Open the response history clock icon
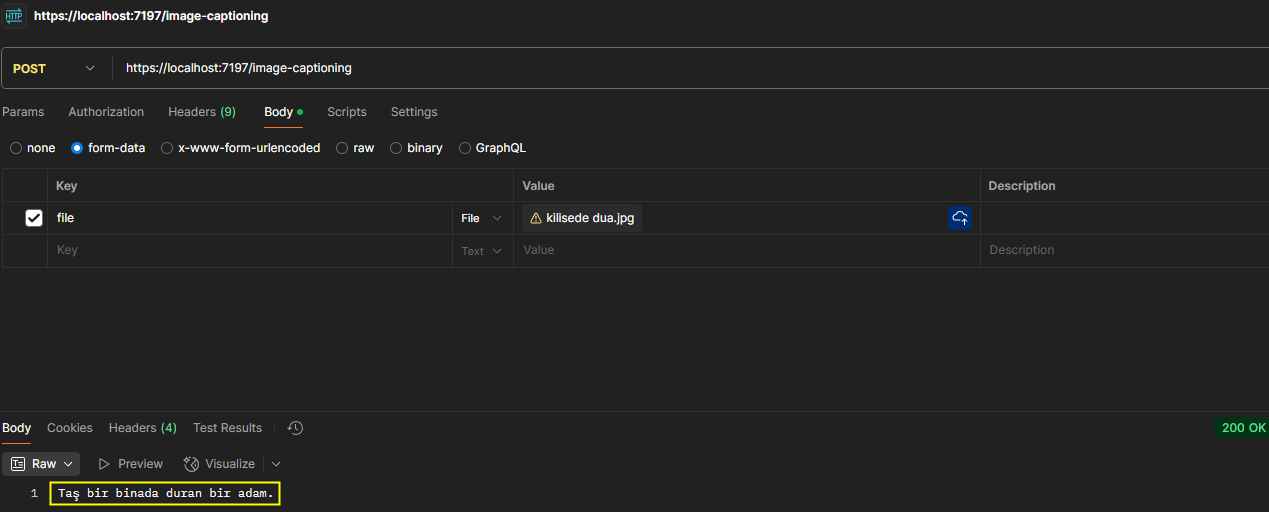This screenshot has width=1269, height=512. [295, 428]
